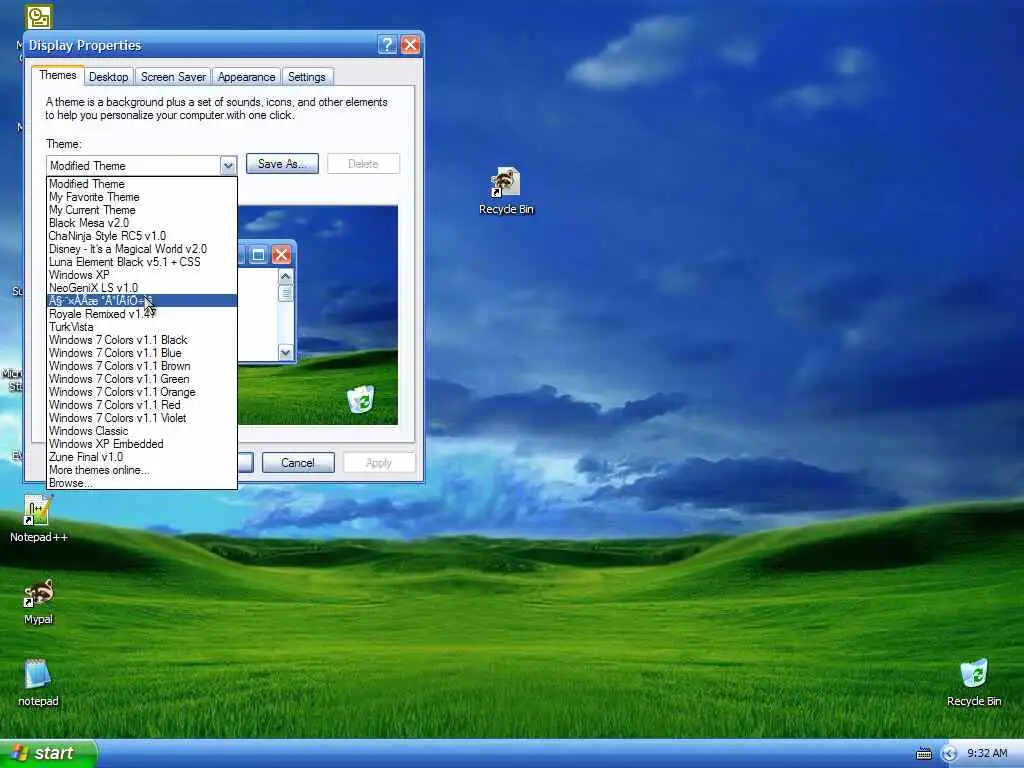Click the keyboard icon in the system tray
Viewport: 1024px width, 768px height.
point(923,754)
